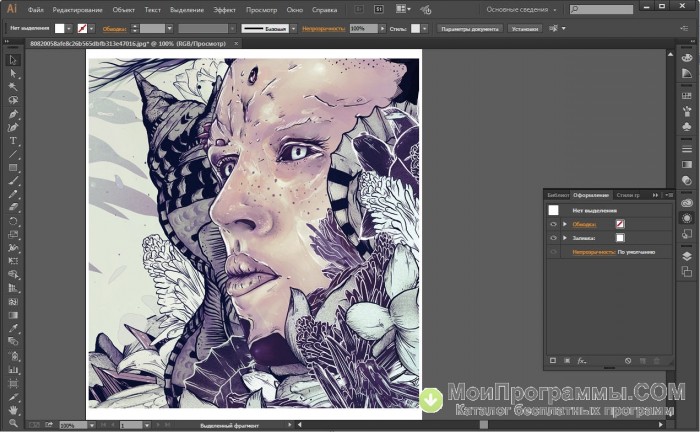The height and width of the screenshot is (432, 700).
Task: Click the fill color swatch in control bar
Action: click(x=59, y=28)
